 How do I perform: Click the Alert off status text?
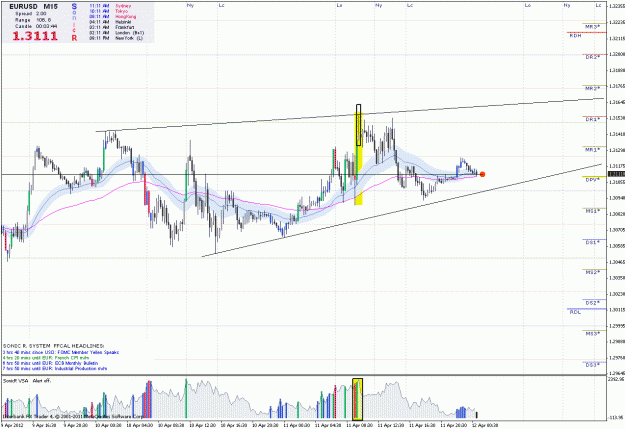click(x=41, y=381)
